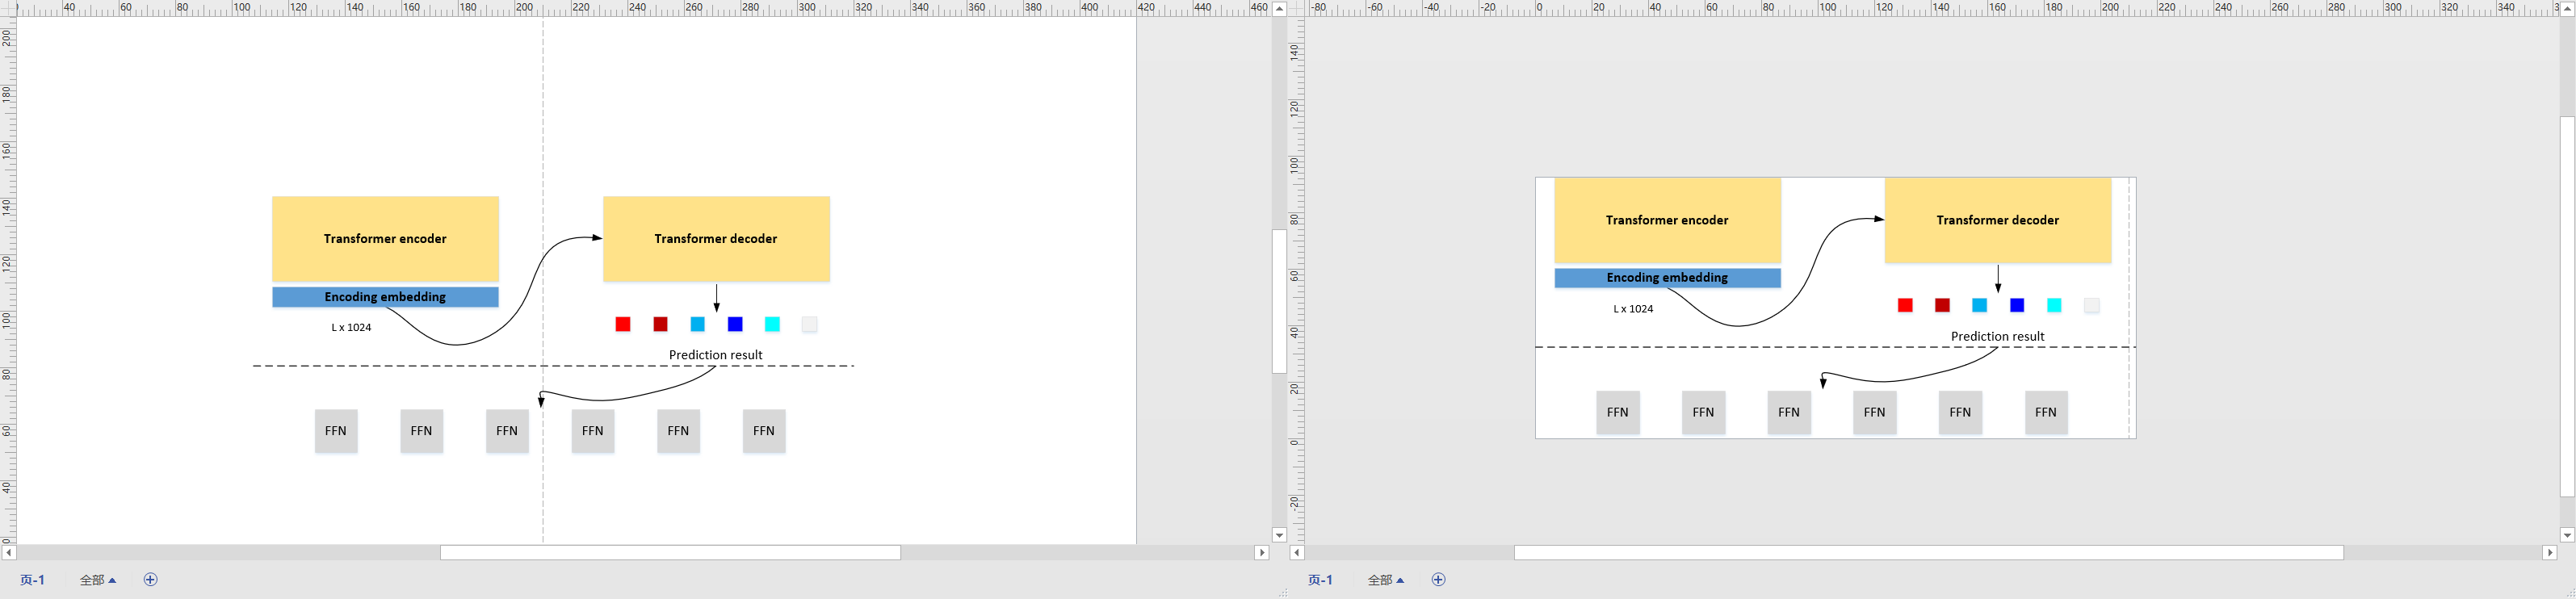Select the Transformer encoder box in left diagram
This screenshot has height=599, width=2576.
click(385, 239)
